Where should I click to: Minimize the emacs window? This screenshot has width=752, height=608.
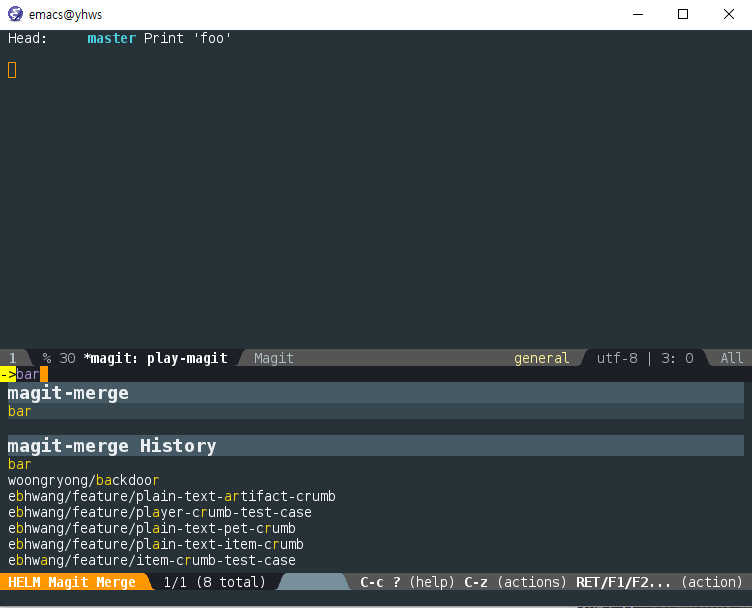click(x=638, y=14)
